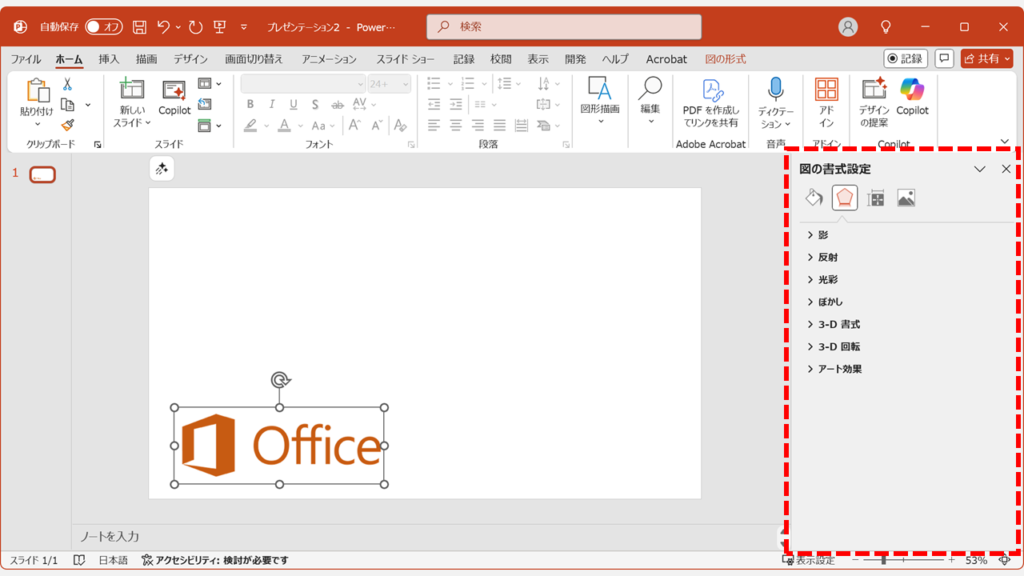Screen dimensions: 1024x576
Task: Open the Acrobat tab
Action: click(666, 59)
